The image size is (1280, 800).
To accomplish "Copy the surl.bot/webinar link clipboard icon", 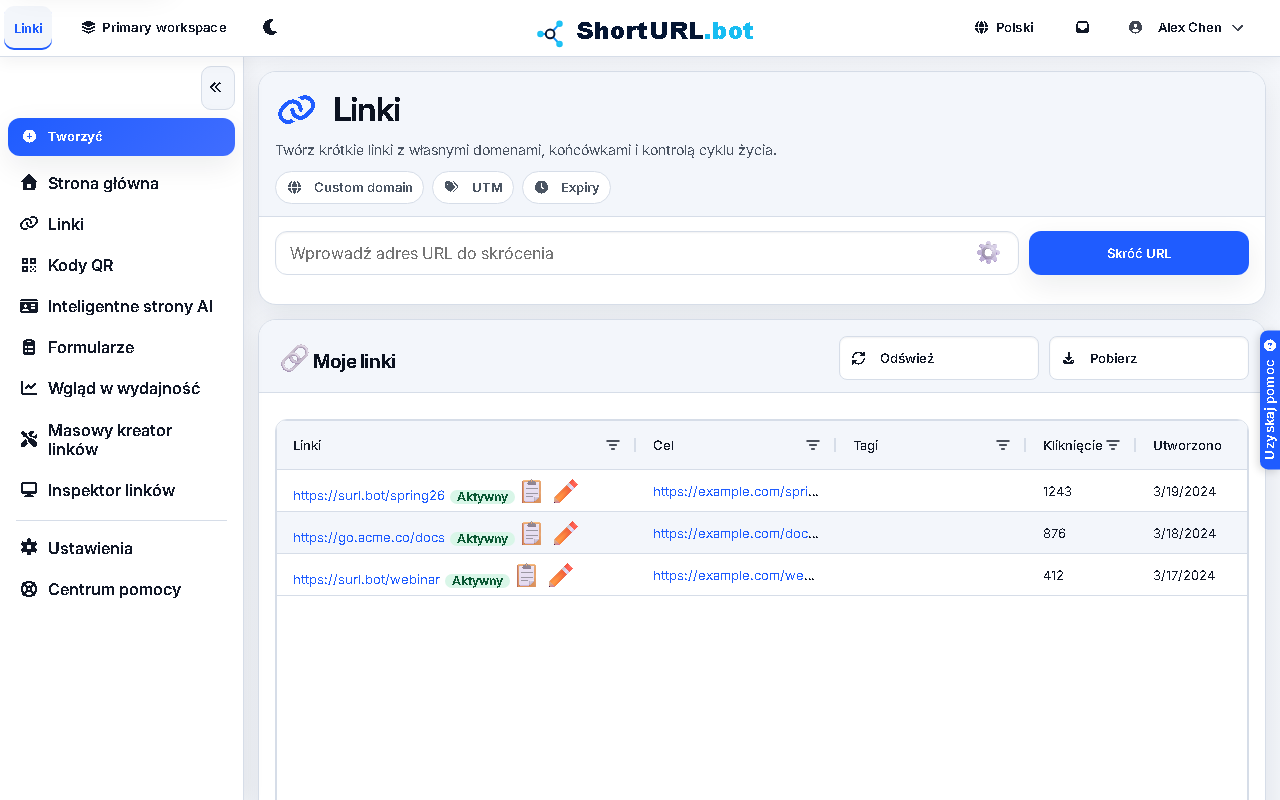I will click(527, 575).
